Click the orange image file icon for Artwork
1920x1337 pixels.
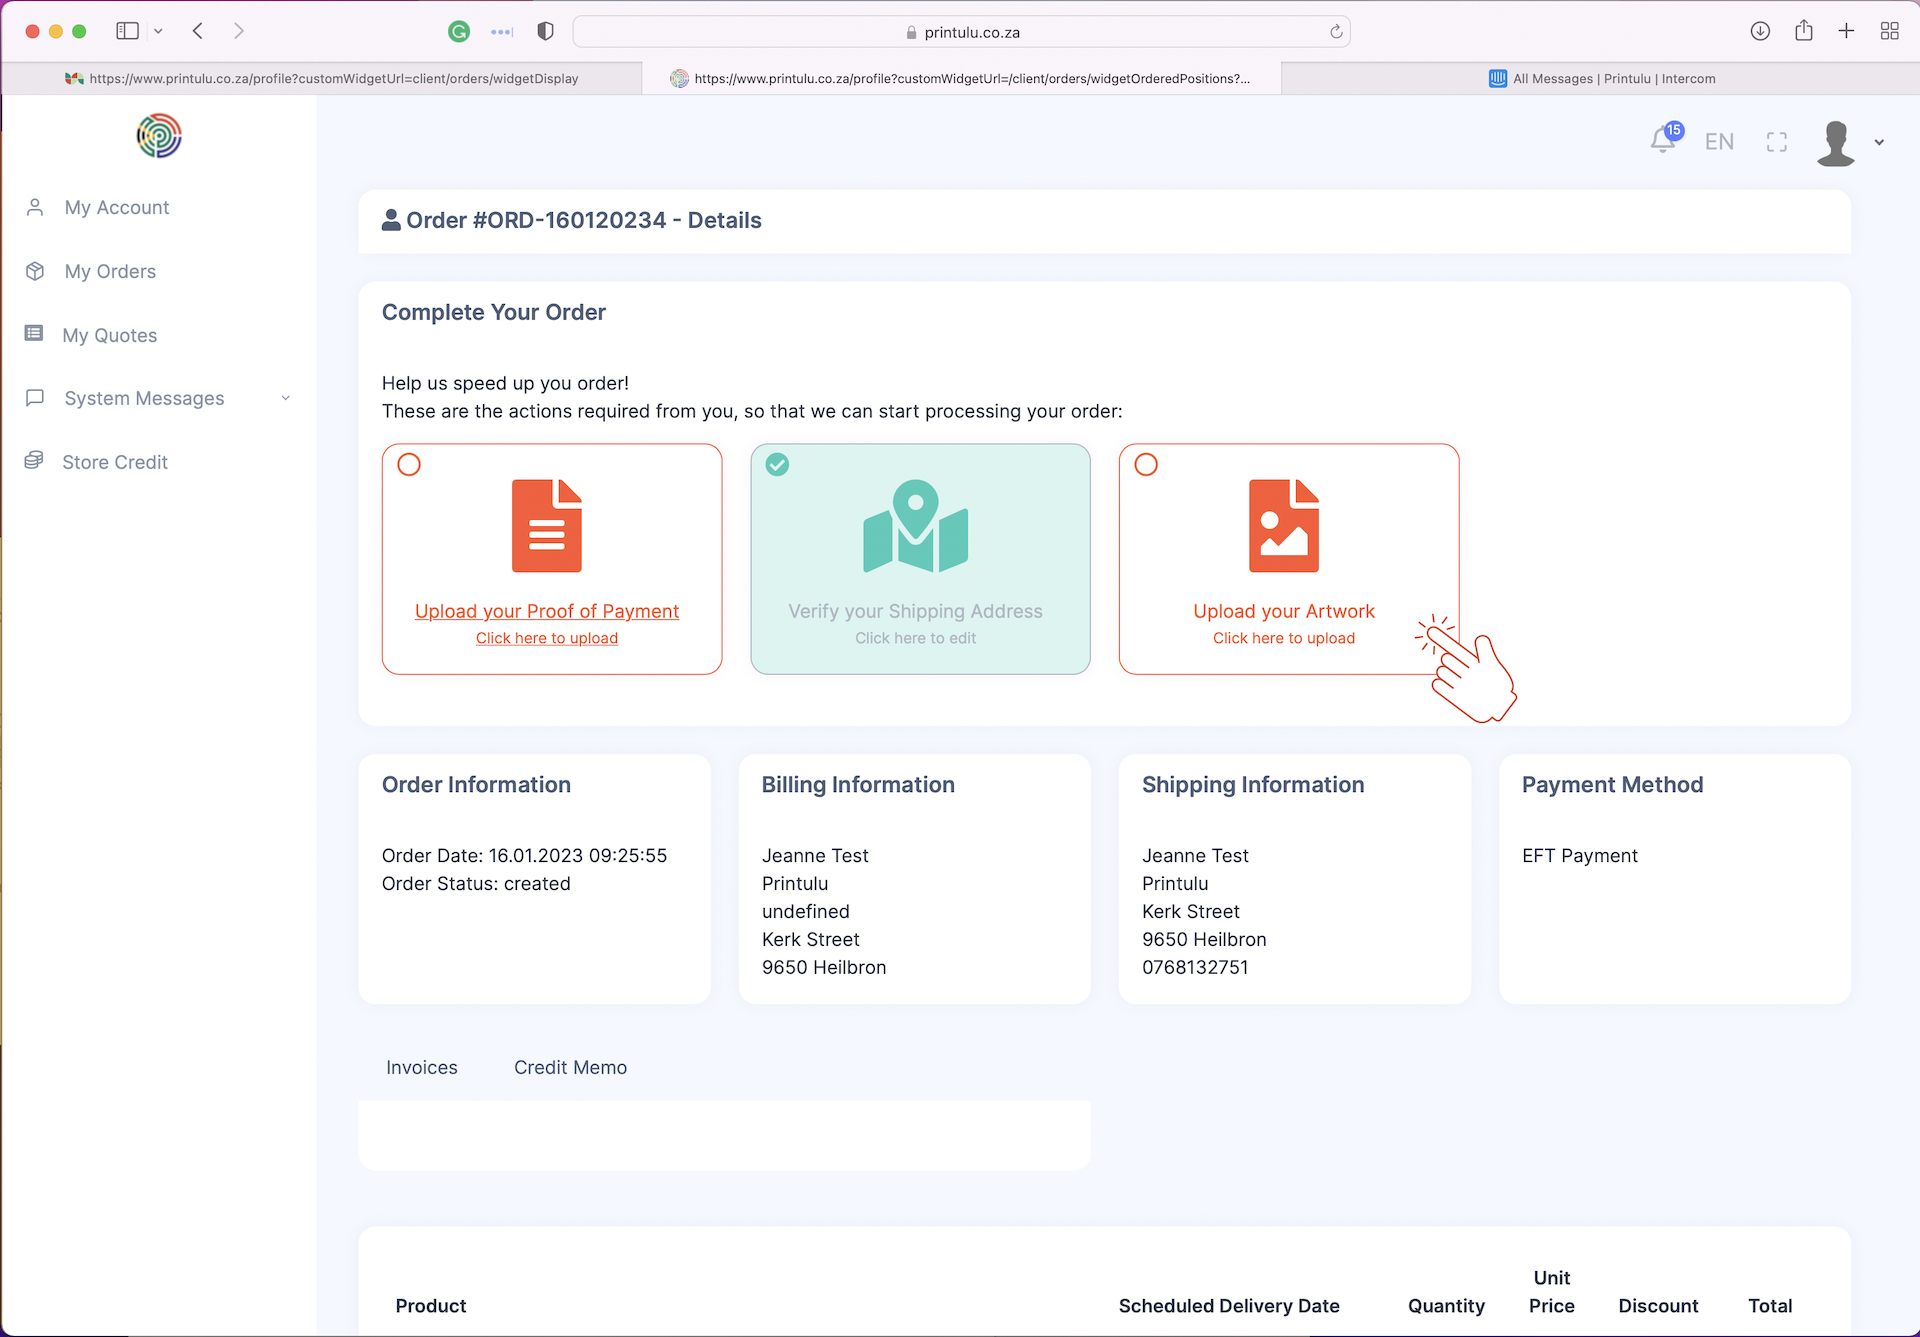pos(1284,526)
